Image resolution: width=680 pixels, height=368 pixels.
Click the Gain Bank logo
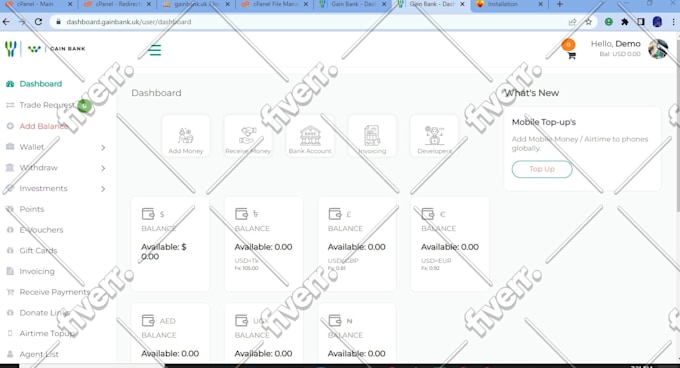(x=45, y=49)
